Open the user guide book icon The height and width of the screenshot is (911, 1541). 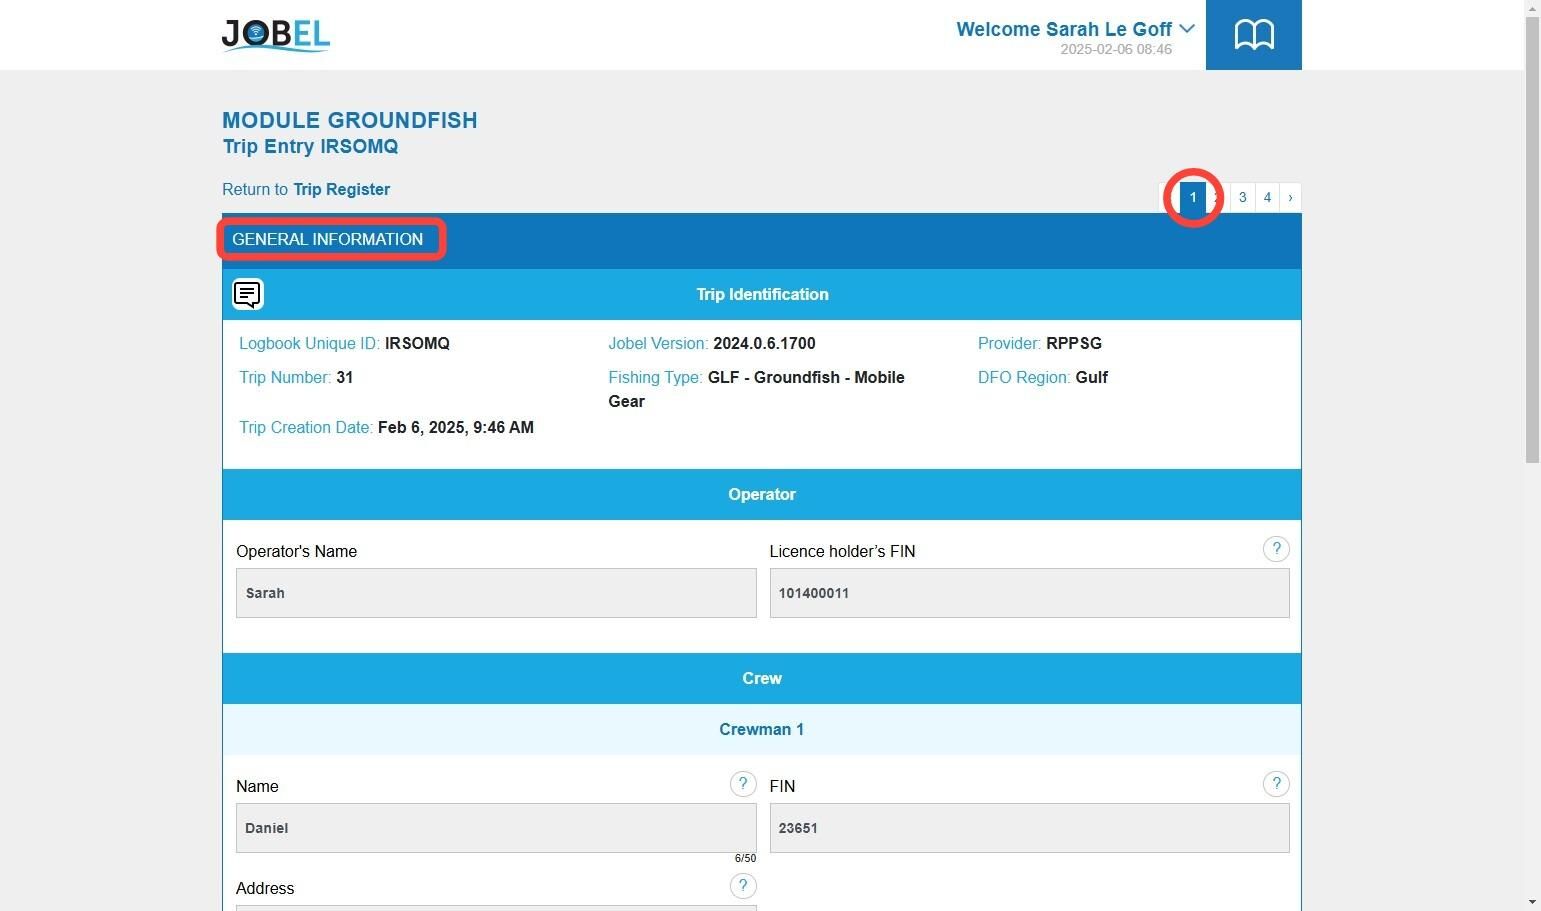coord(1253,35)
